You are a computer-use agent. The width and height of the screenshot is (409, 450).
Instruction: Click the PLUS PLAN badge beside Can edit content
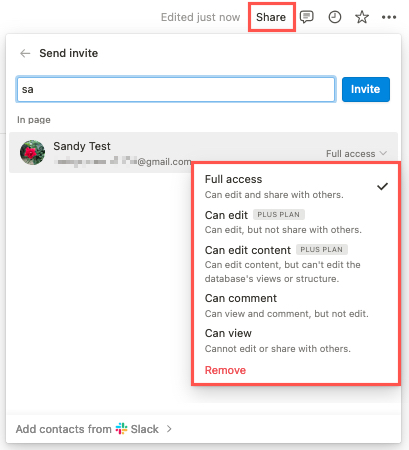pyautogui.click(x=322, y=250)
